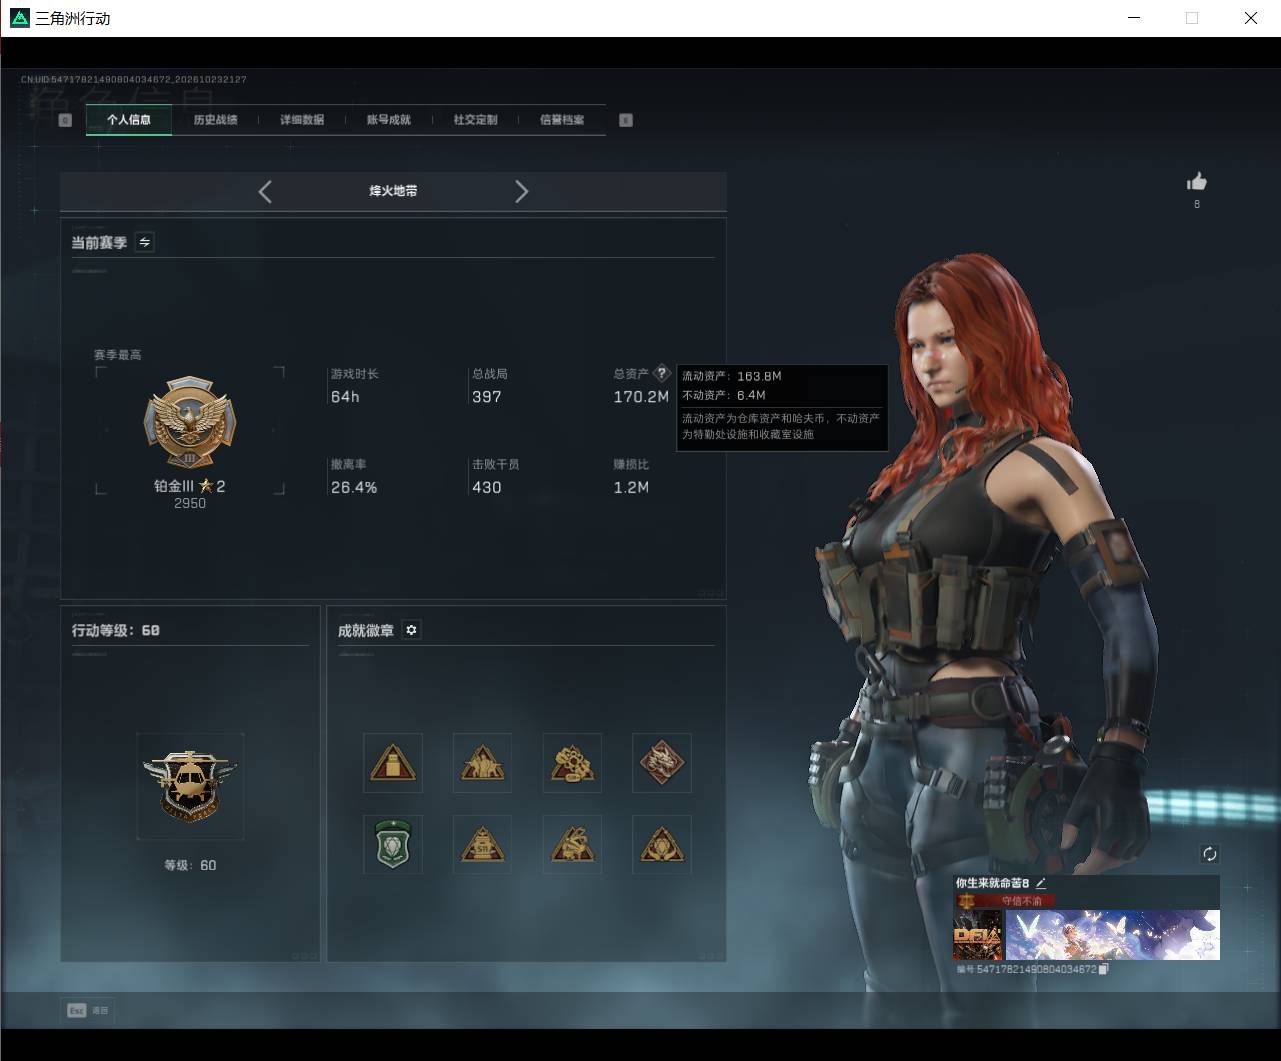This screenshot has height=1061, width=1281.
Task: Give a thumbs-up like to this profile
Action: pyautogui.click(x=1197, y=182)
